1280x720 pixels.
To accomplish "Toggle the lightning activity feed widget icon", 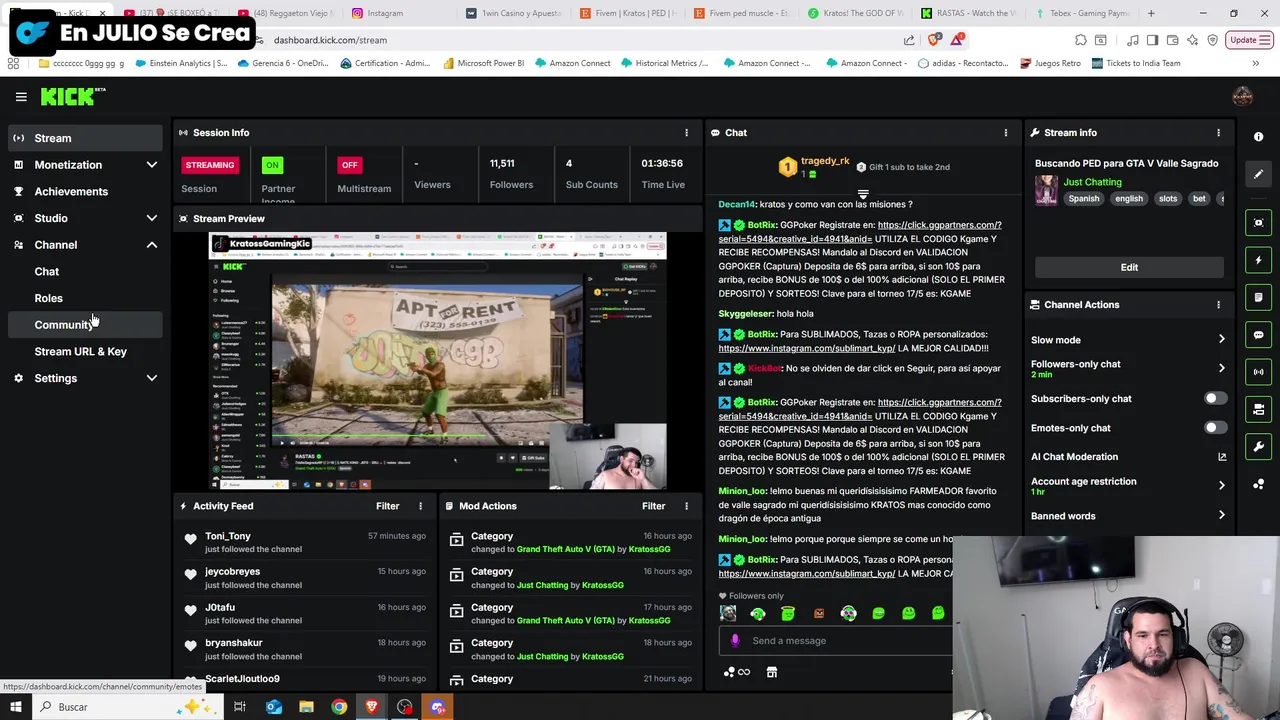I will coord(1259,260).
